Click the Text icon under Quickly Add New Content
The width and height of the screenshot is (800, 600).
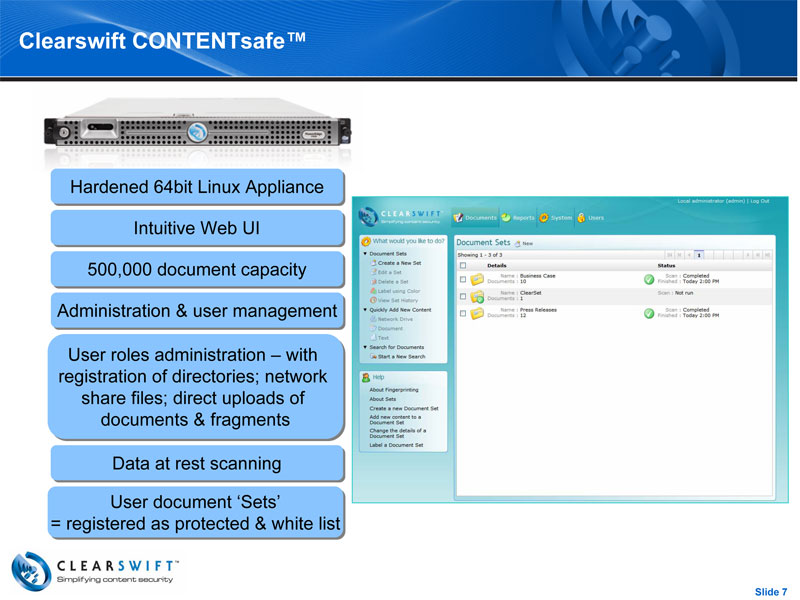tap(373, 337)
